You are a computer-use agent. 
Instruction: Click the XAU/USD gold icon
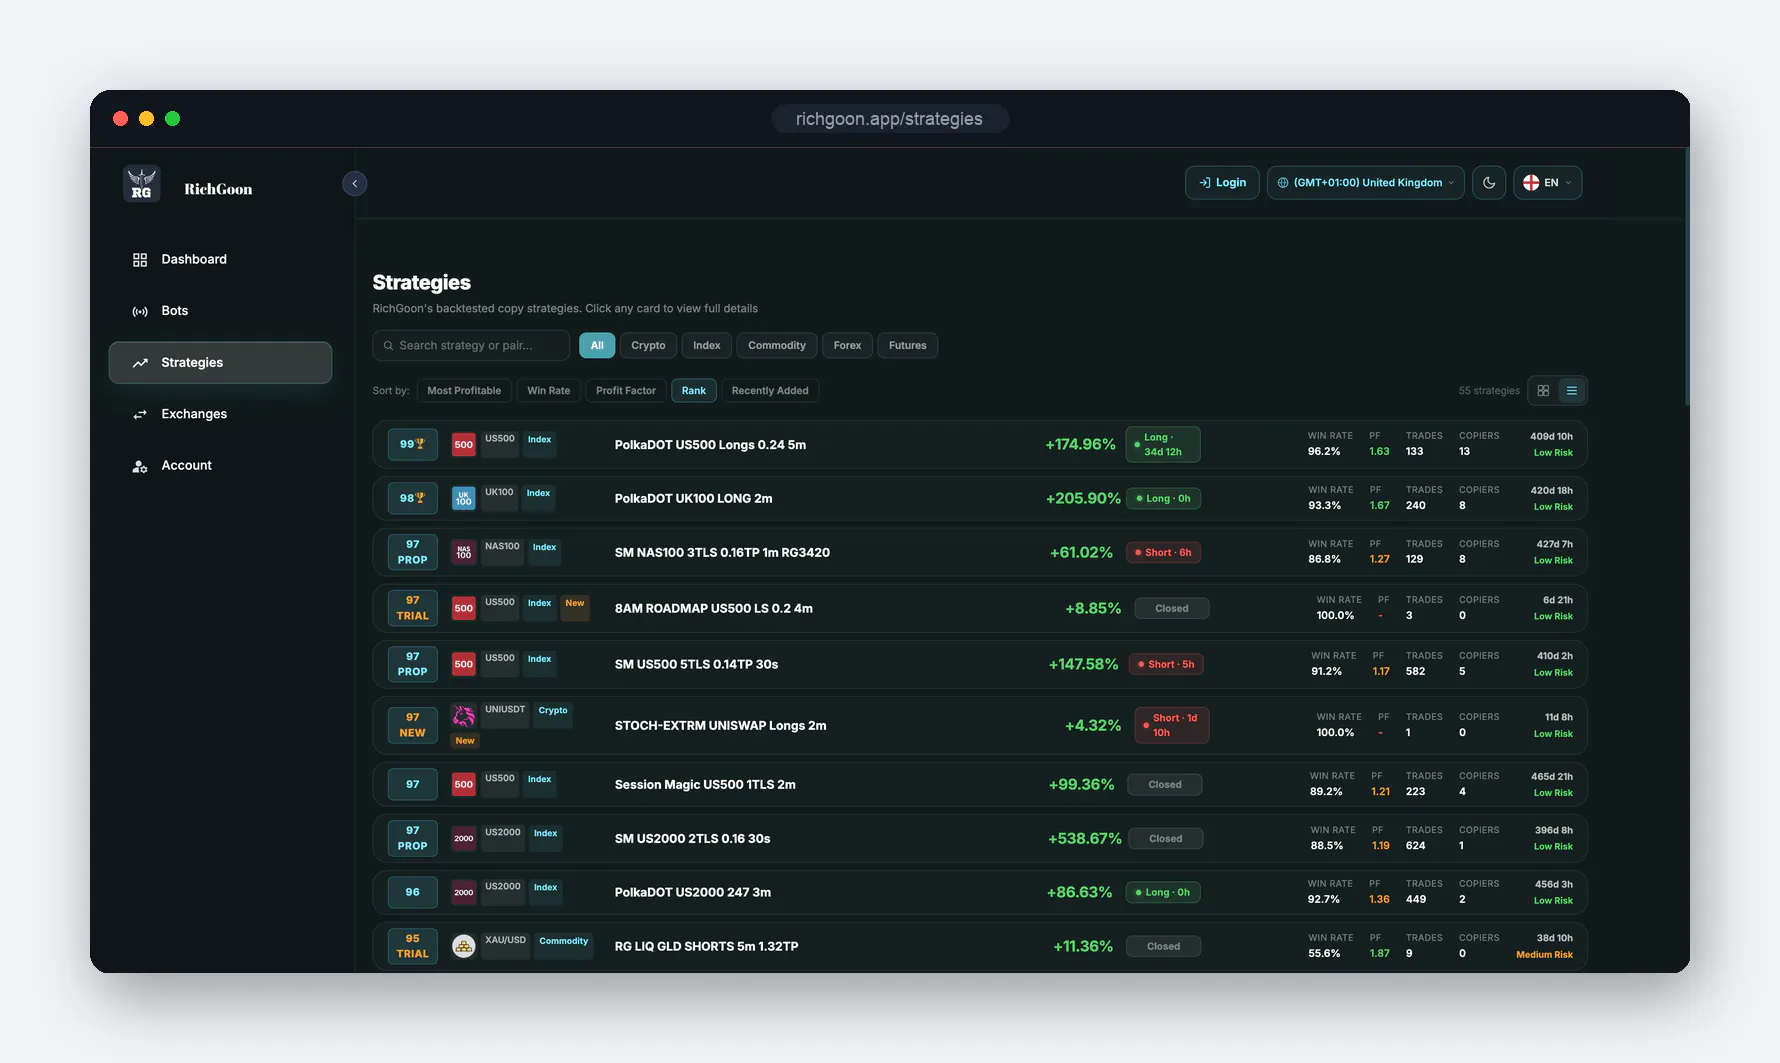pos(463,946)
